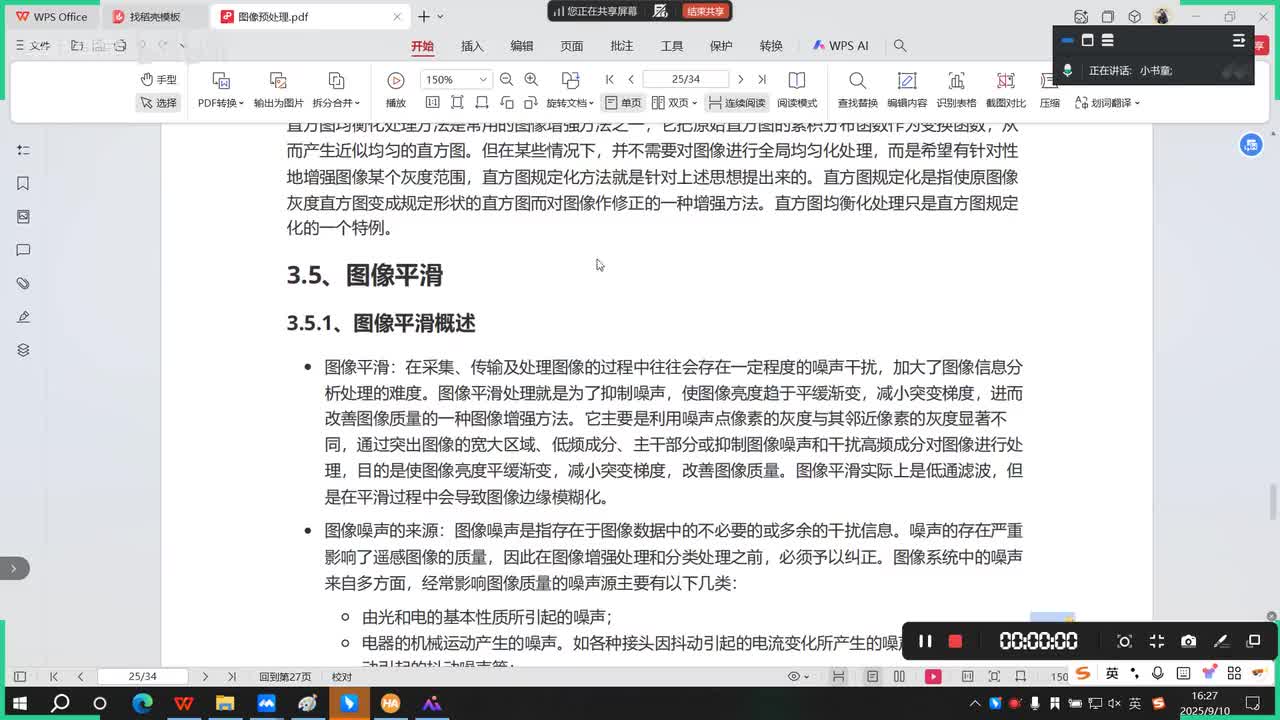
Task: Open the thumbnail panel in sidebar
Action: point(24,217)
